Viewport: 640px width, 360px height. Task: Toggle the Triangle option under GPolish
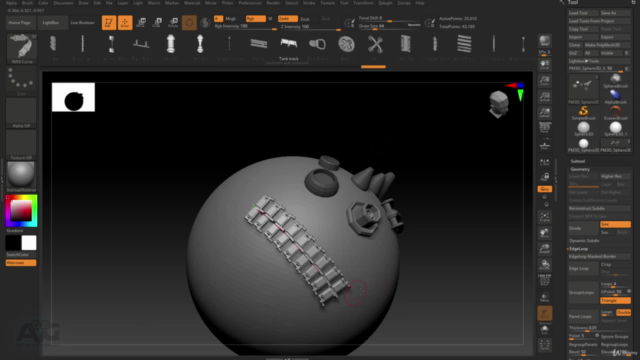click(615, 300)
